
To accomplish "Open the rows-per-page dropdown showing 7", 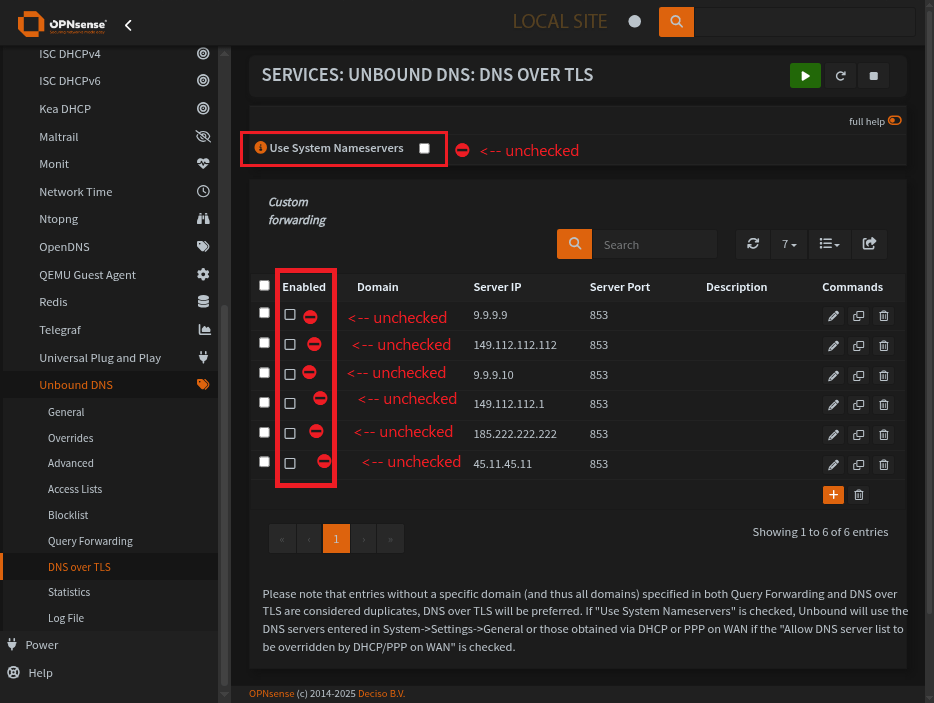I will tap(789, 244).
